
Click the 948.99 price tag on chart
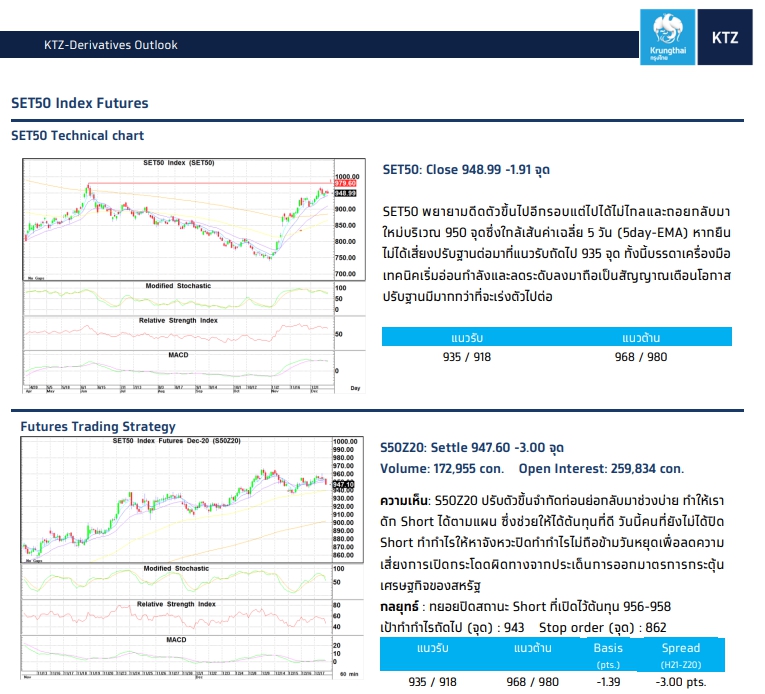coord(345,193)
